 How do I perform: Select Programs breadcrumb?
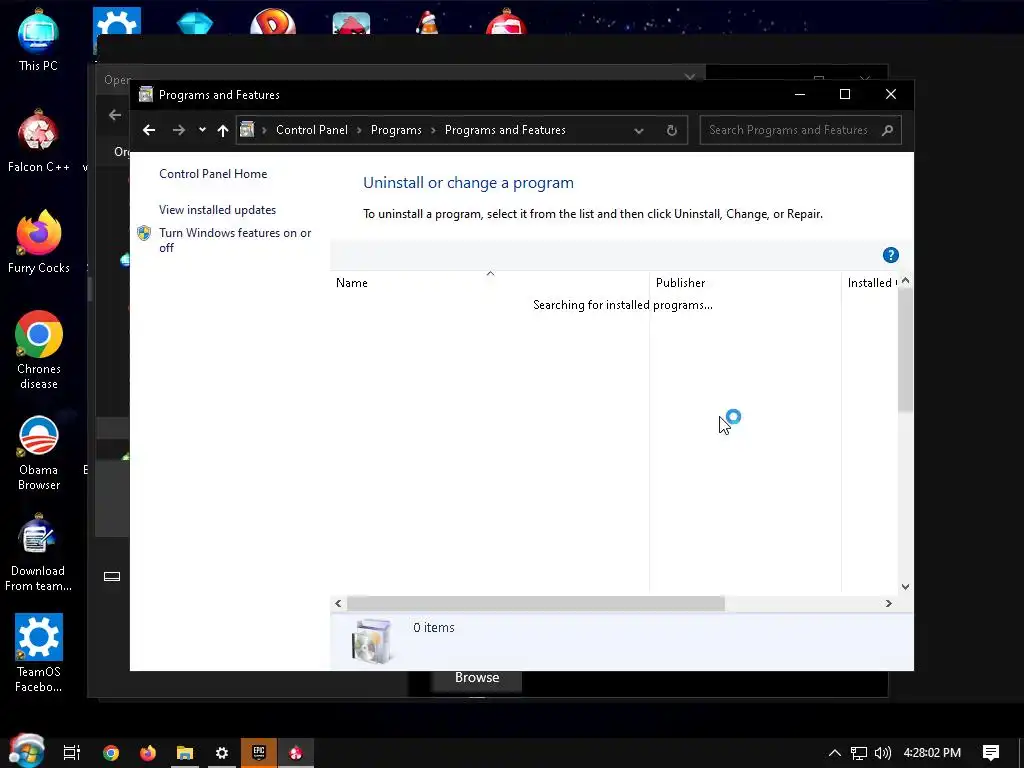pos(396,130)
